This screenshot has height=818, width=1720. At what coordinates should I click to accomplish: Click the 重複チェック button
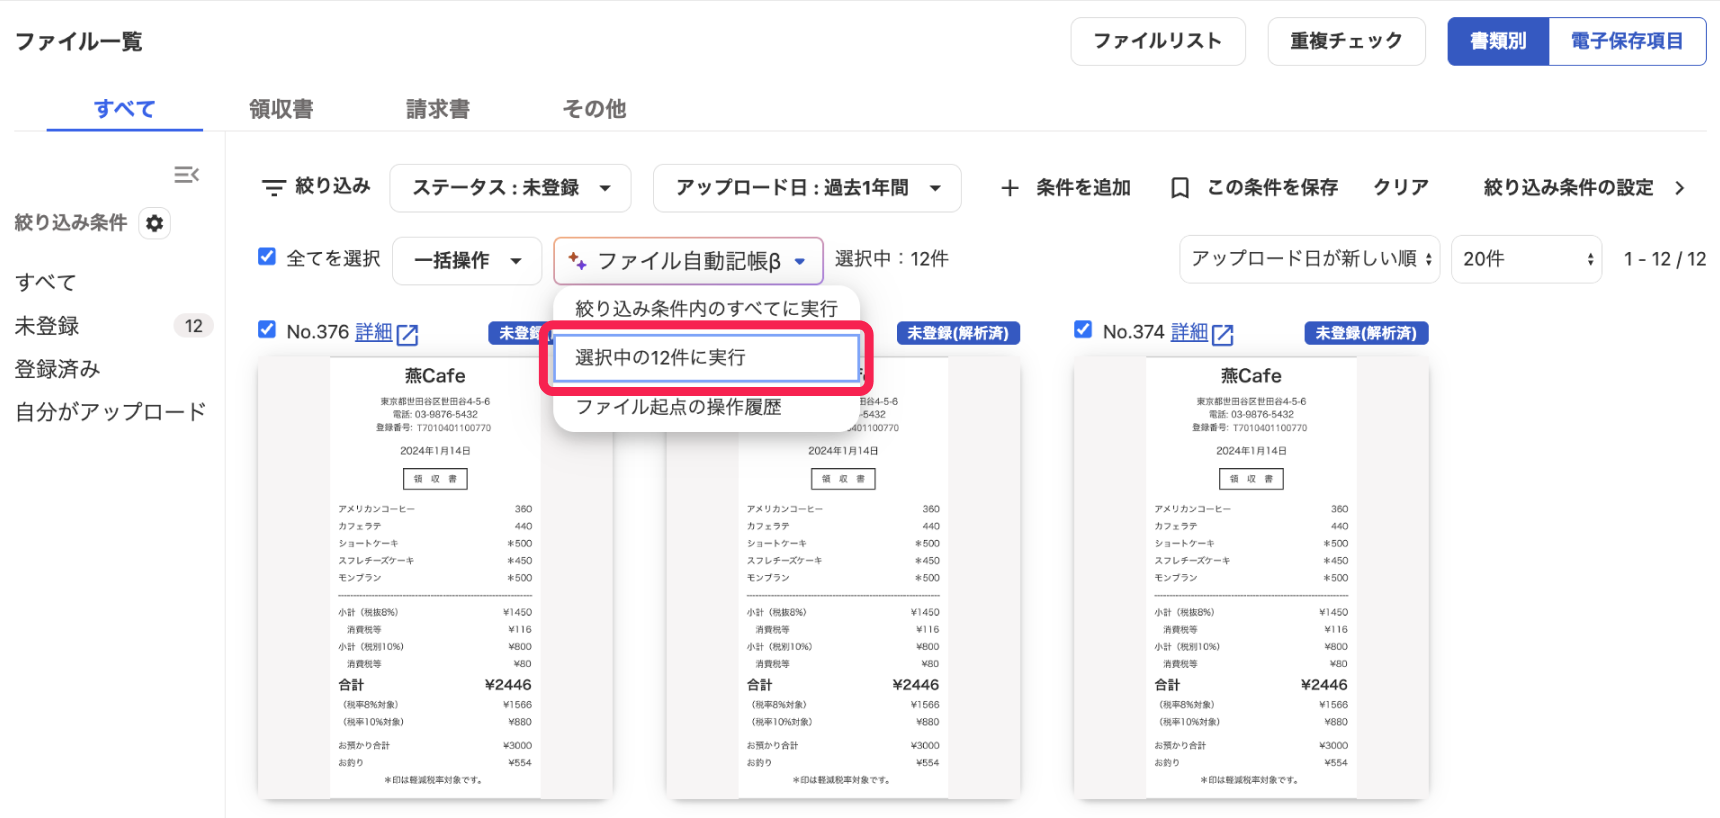point(1346,41)
